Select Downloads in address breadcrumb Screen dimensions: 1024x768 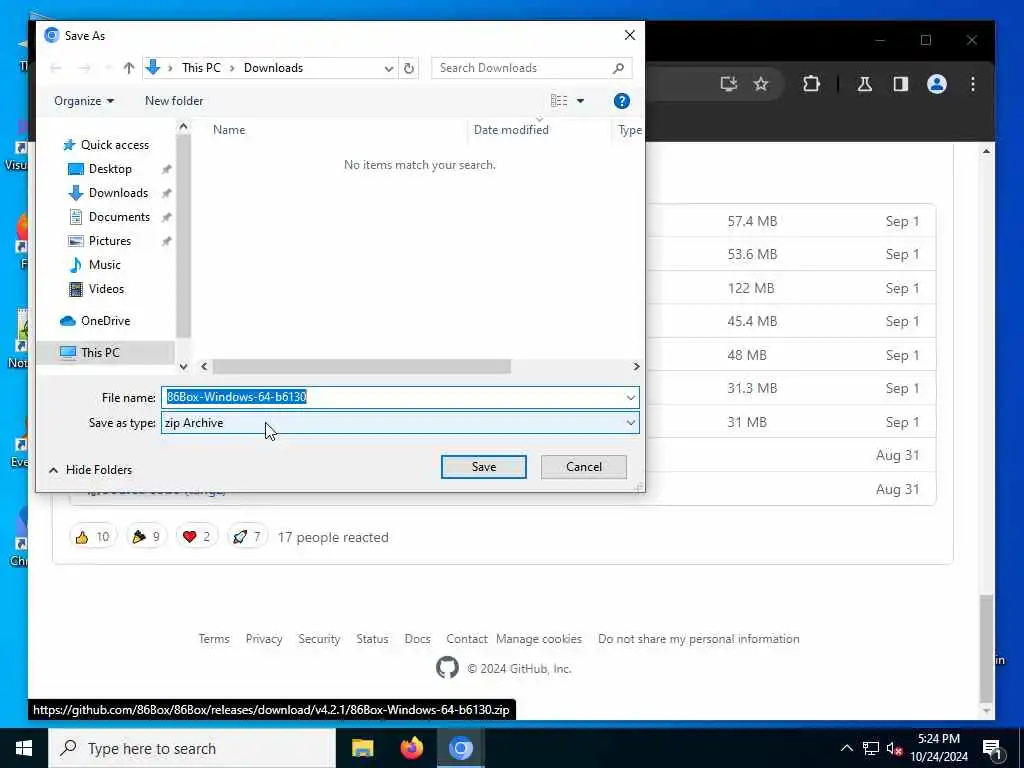273,68
